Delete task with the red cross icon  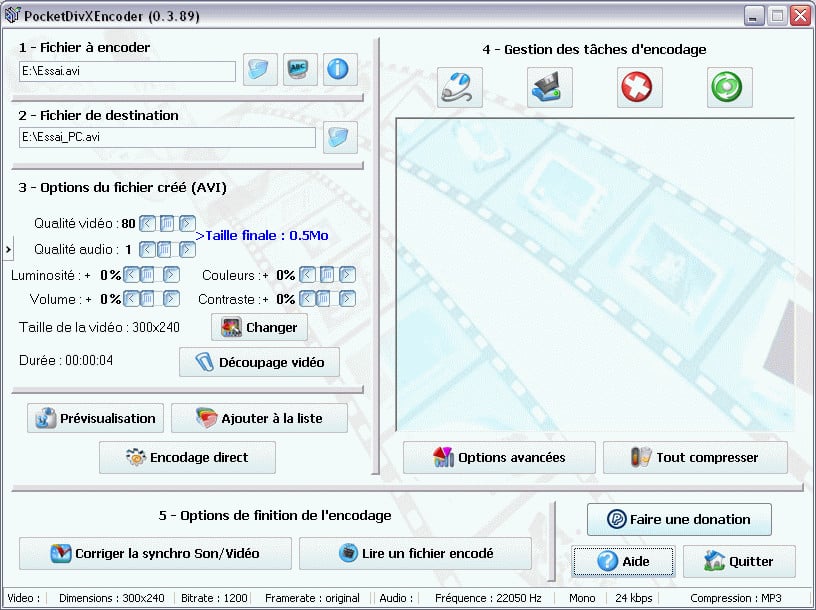pyautogui.click(x=640, y=88)
